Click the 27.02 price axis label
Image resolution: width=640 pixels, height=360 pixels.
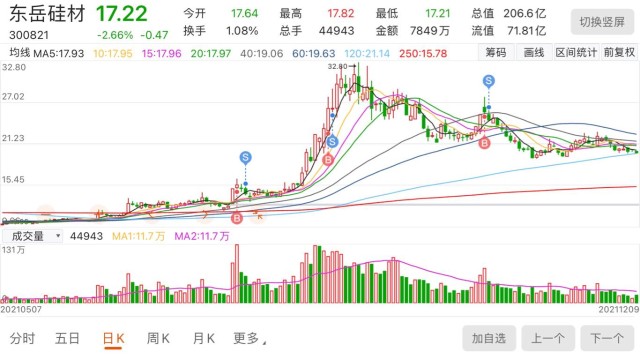point(13,97)
